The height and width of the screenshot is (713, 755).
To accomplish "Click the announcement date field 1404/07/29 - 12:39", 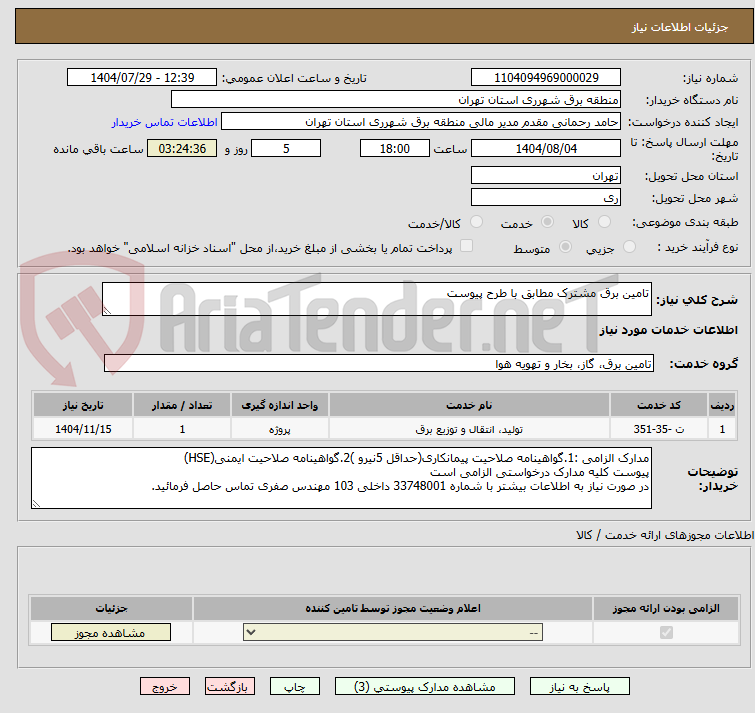I will [142, 78].
